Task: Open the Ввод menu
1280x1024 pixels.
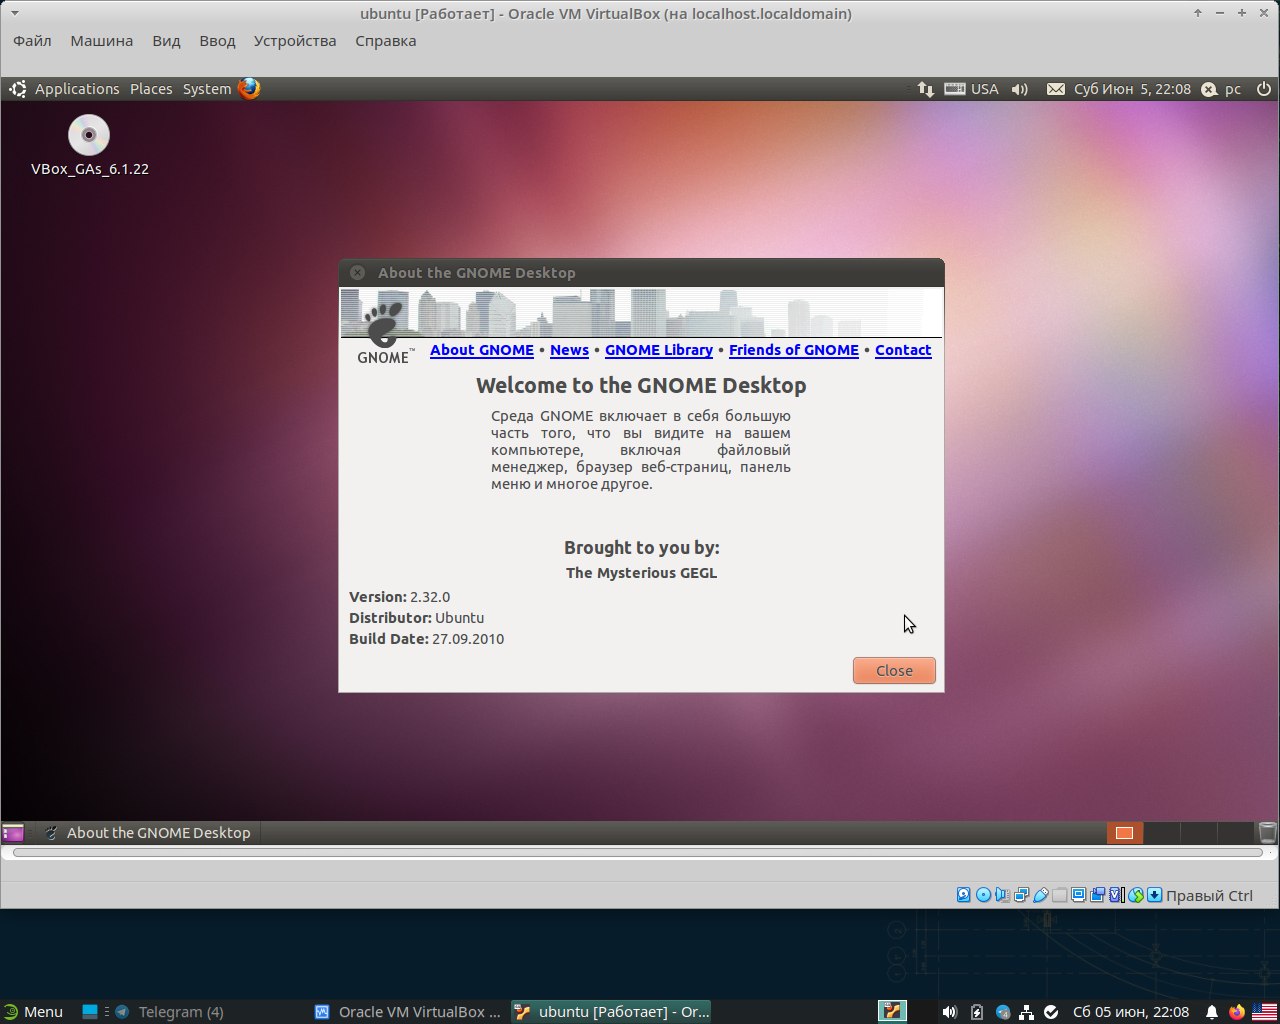Action: [217, 41]
